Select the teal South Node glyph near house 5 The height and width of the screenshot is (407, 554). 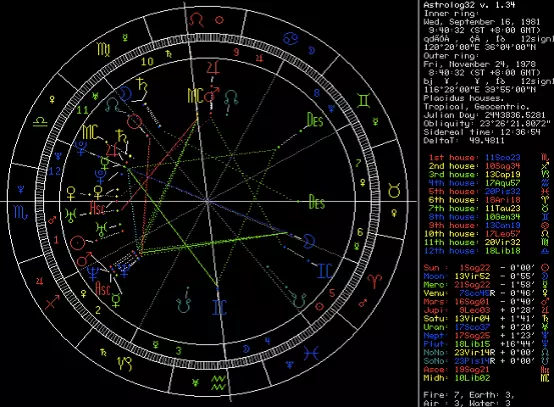pos(300,299)
